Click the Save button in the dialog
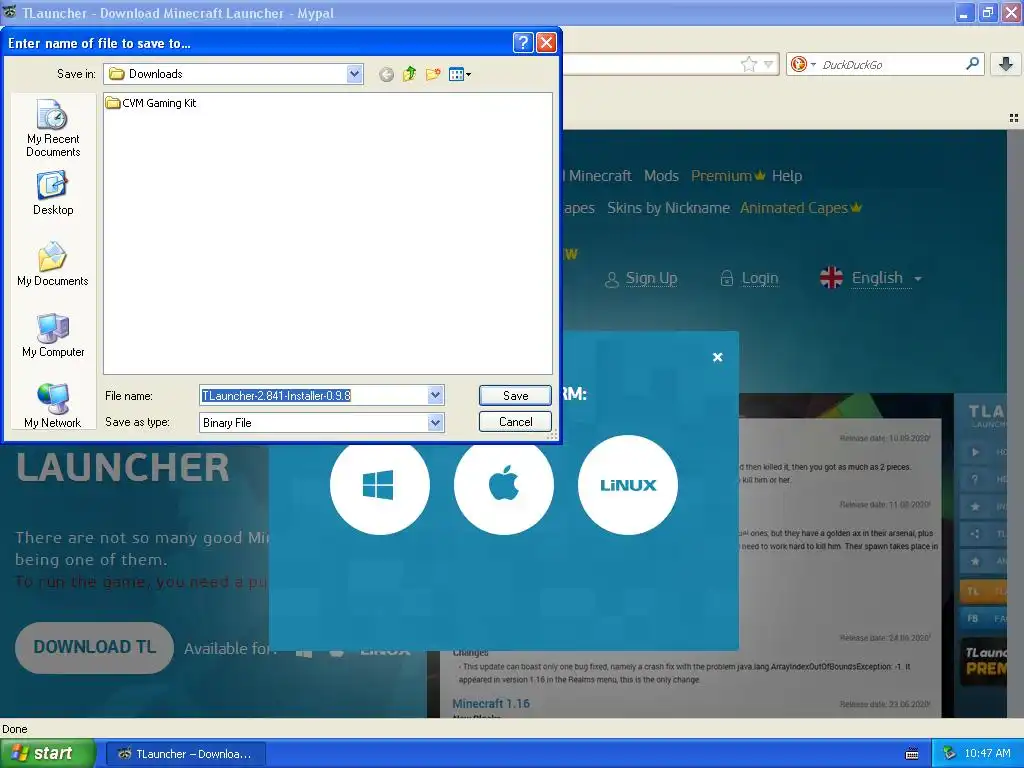This screenshot has height=768, width=1024. (515, 395)
